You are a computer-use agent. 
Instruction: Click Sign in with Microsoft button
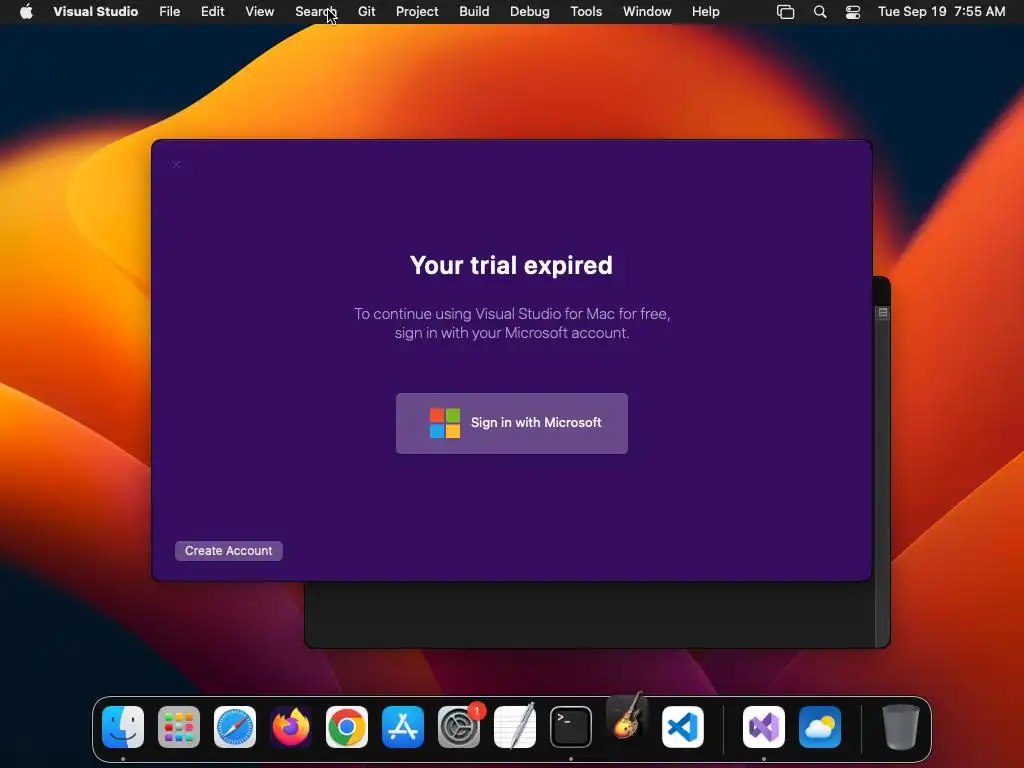(511, 423)
